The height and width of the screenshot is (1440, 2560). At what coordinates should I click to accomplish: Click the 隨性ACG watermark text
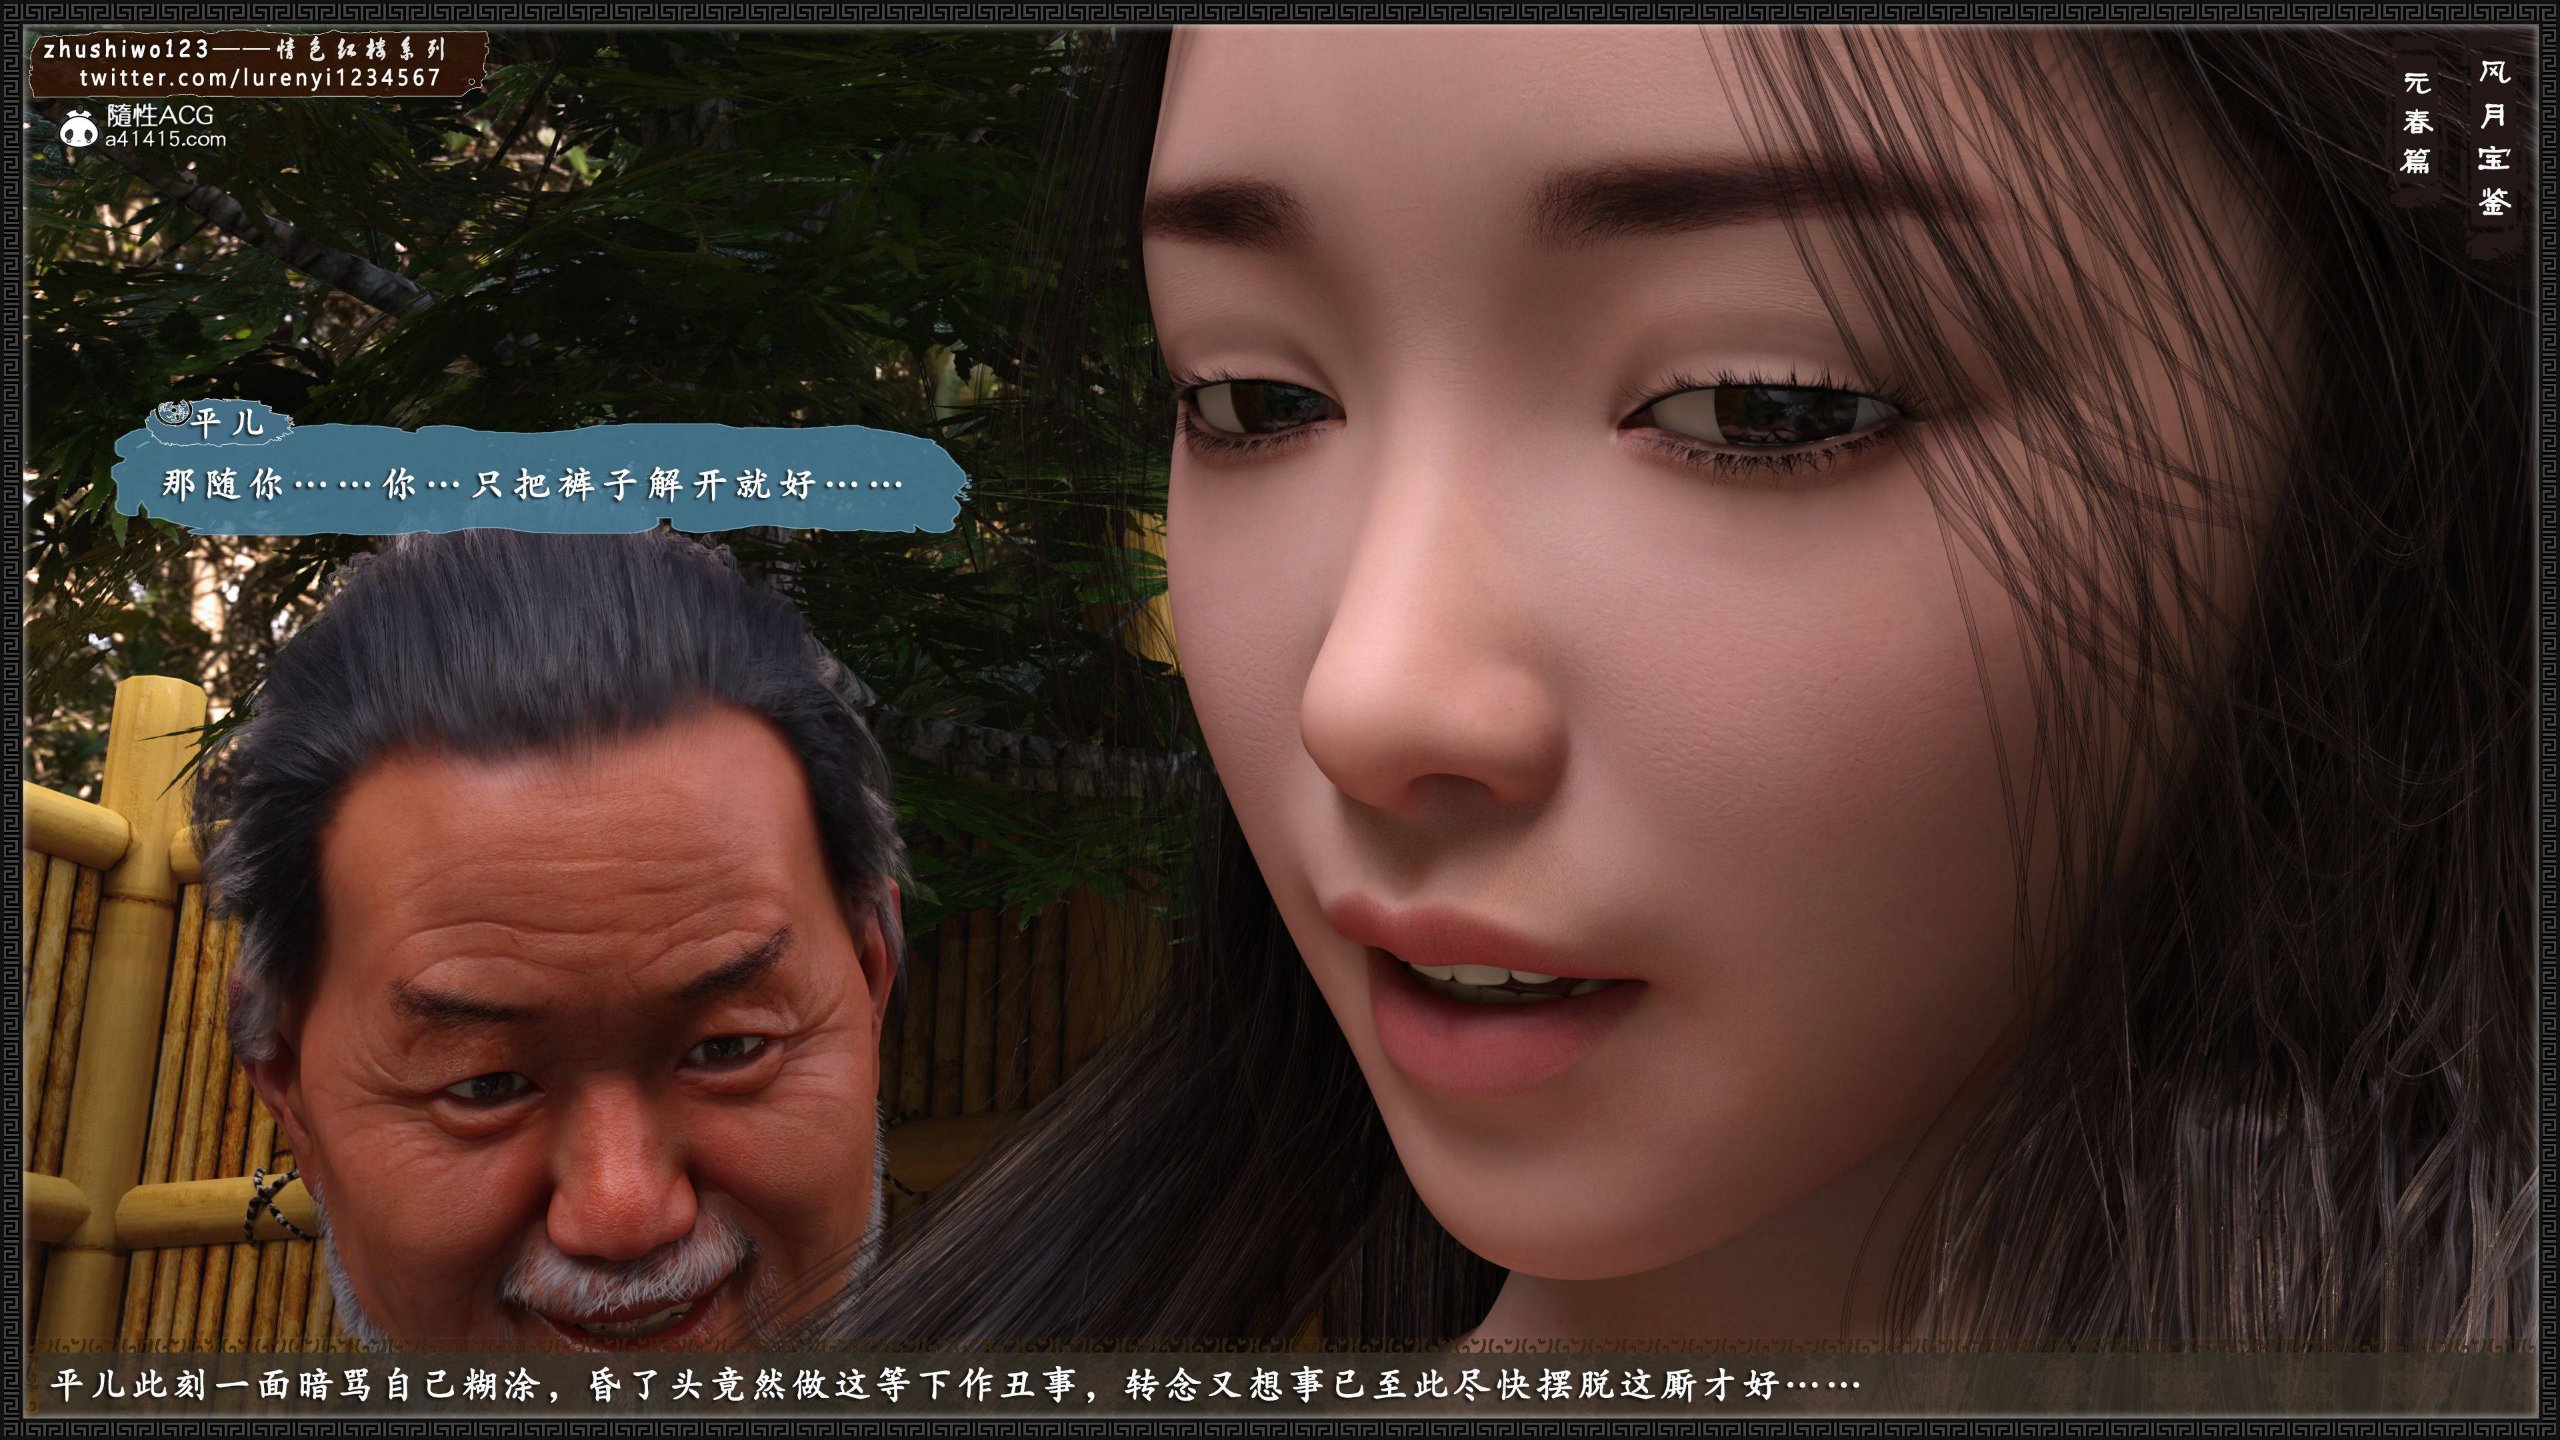pos(160,116)
